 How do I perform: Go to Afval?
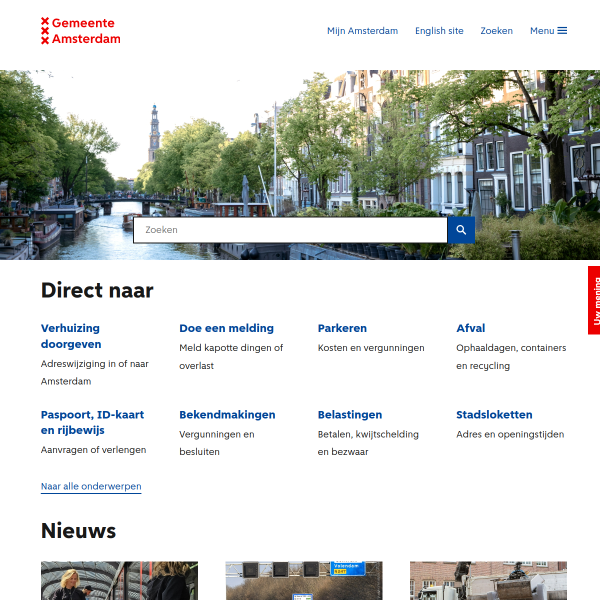(x=471, y=328)
